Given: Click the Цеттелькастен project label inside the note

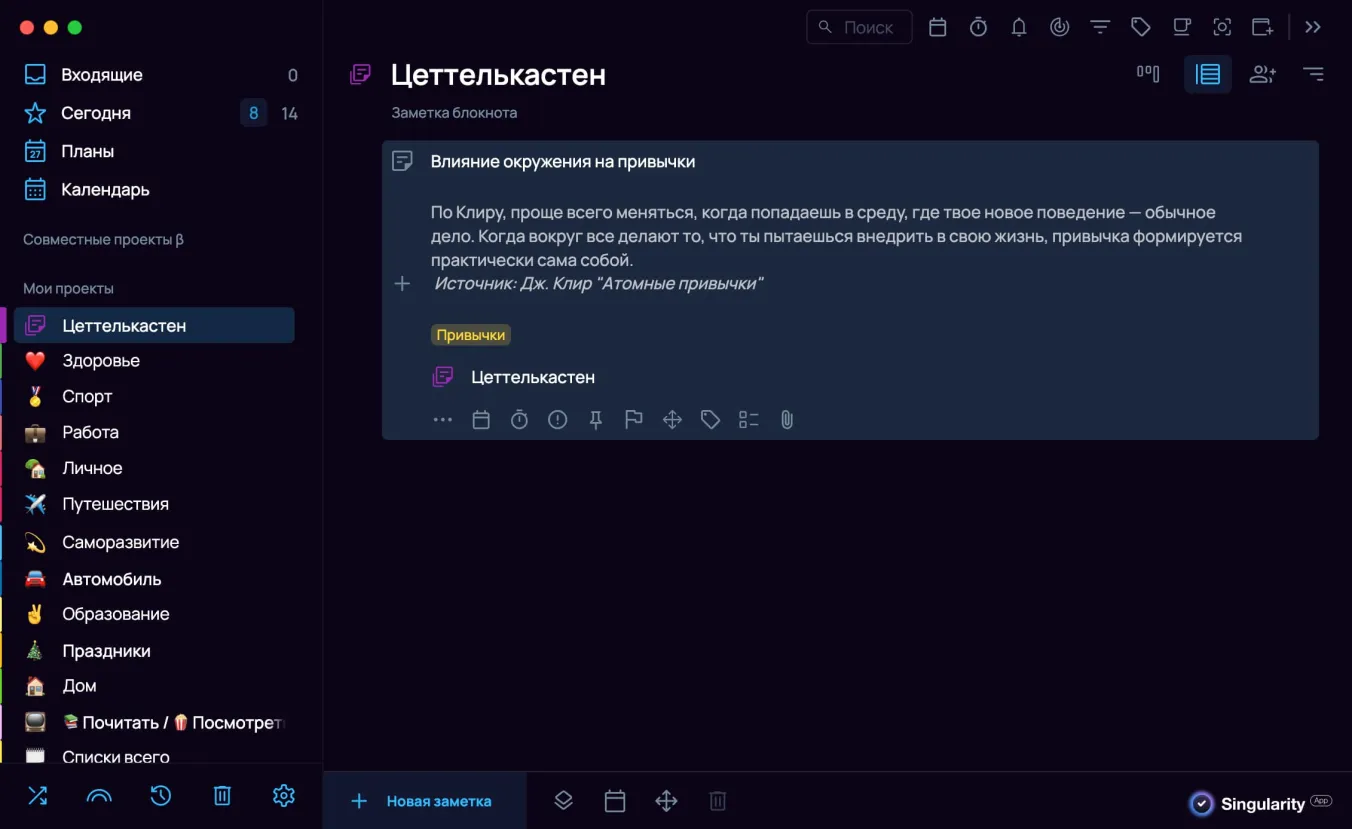Looking at the screenshot, I should click(x=533, y=377).
